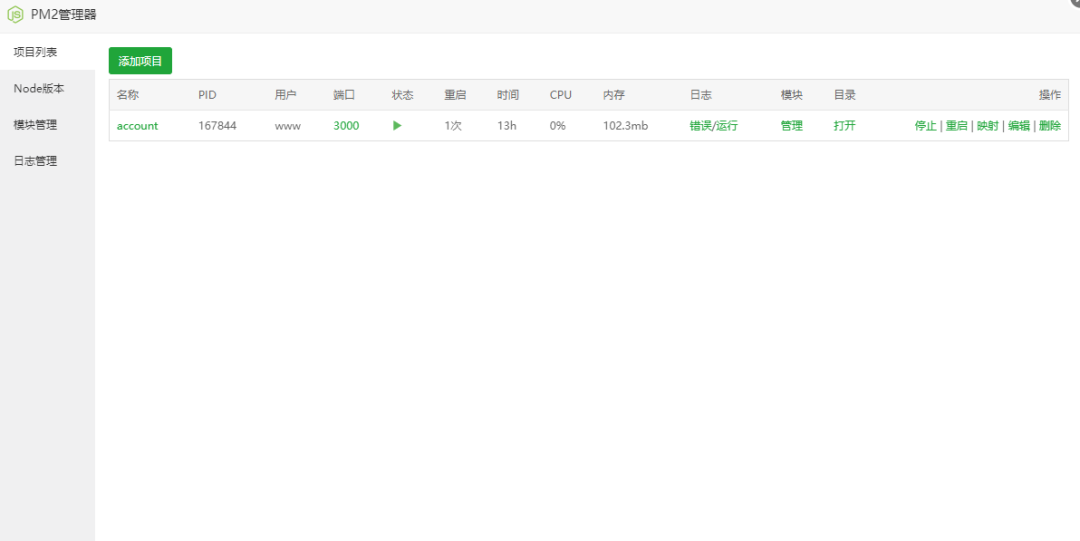Click the 时间 column header
Image resolution: width=1080 pixels, height=541 pixels.
coord(508,95)
